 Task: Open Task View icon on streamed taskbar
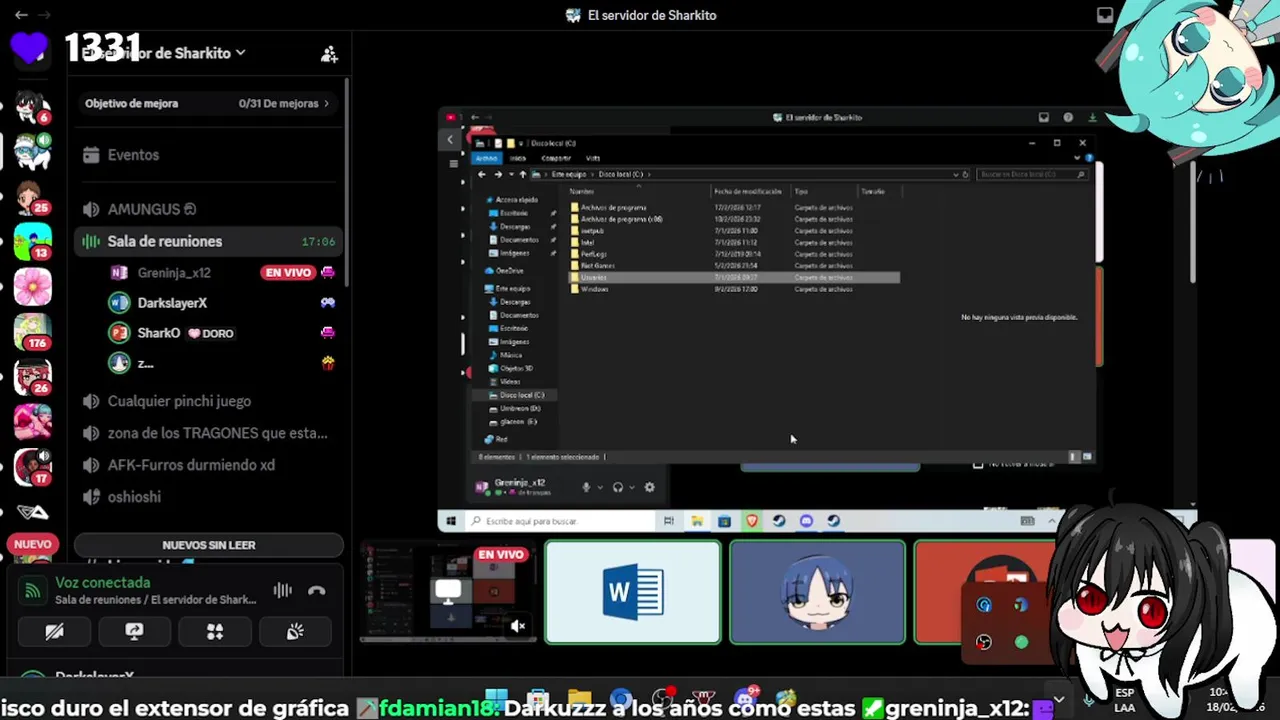[x=669, y=521]
